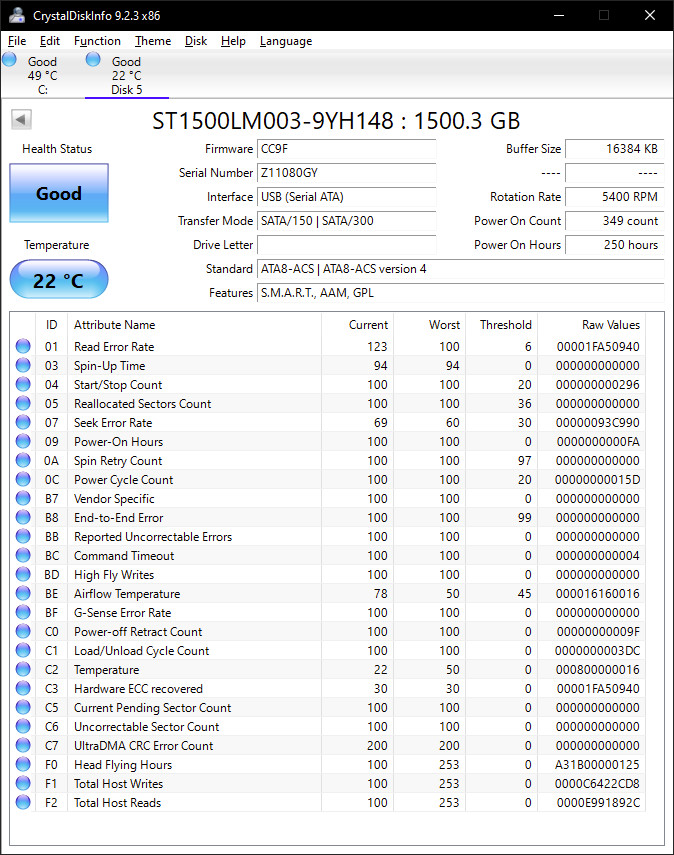Click the Health Status label

coord(57,149)
